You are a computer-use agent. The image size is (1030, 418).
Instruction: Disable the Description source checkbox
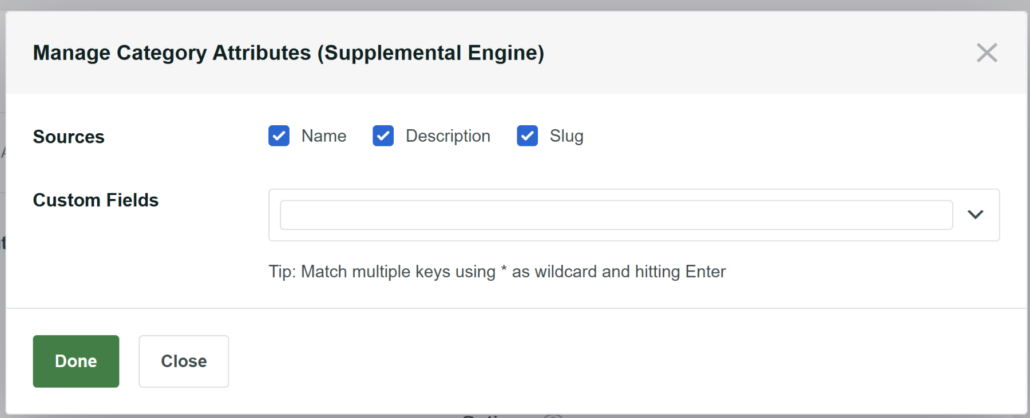point(383,136)
